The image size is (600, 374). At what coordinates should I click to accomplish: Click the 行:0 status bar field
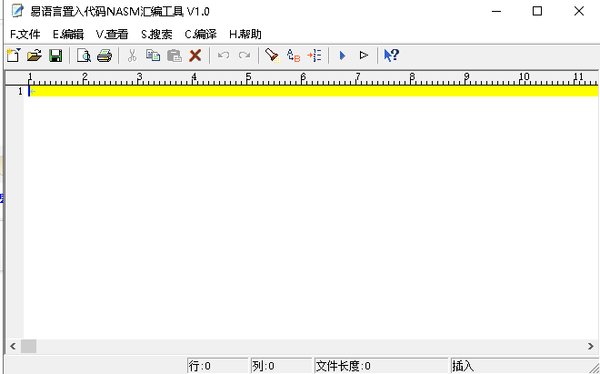click(218, 366)
